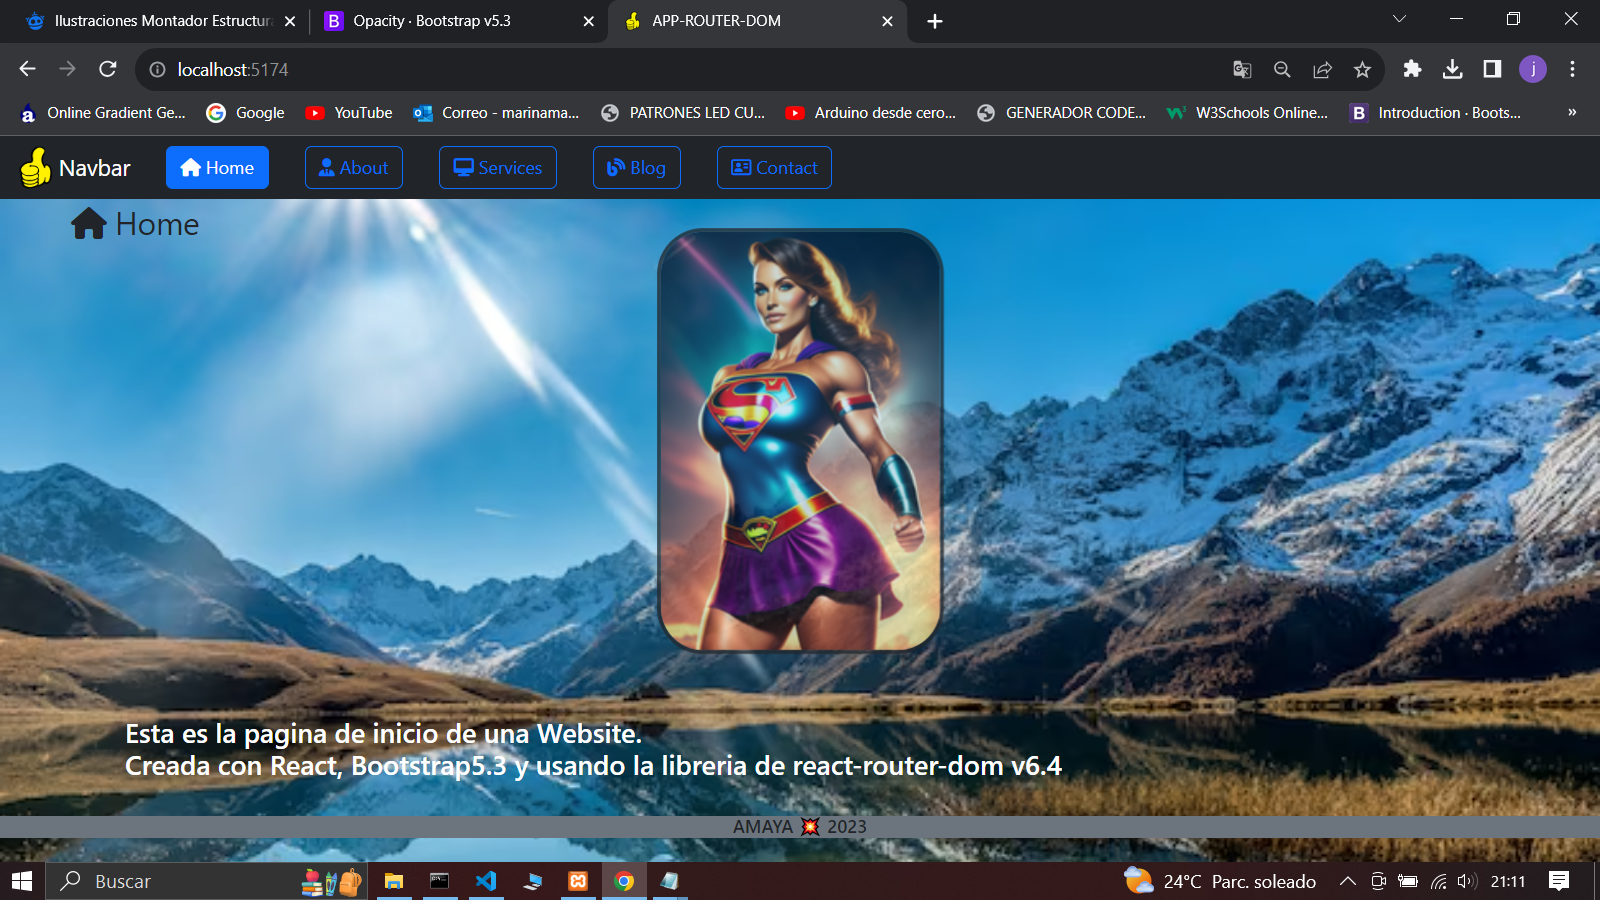Click the AMAYA 2023 footer text
The width and height of the screenshot is (1600, 900).
pyautogui.click(x=800, y=827)
